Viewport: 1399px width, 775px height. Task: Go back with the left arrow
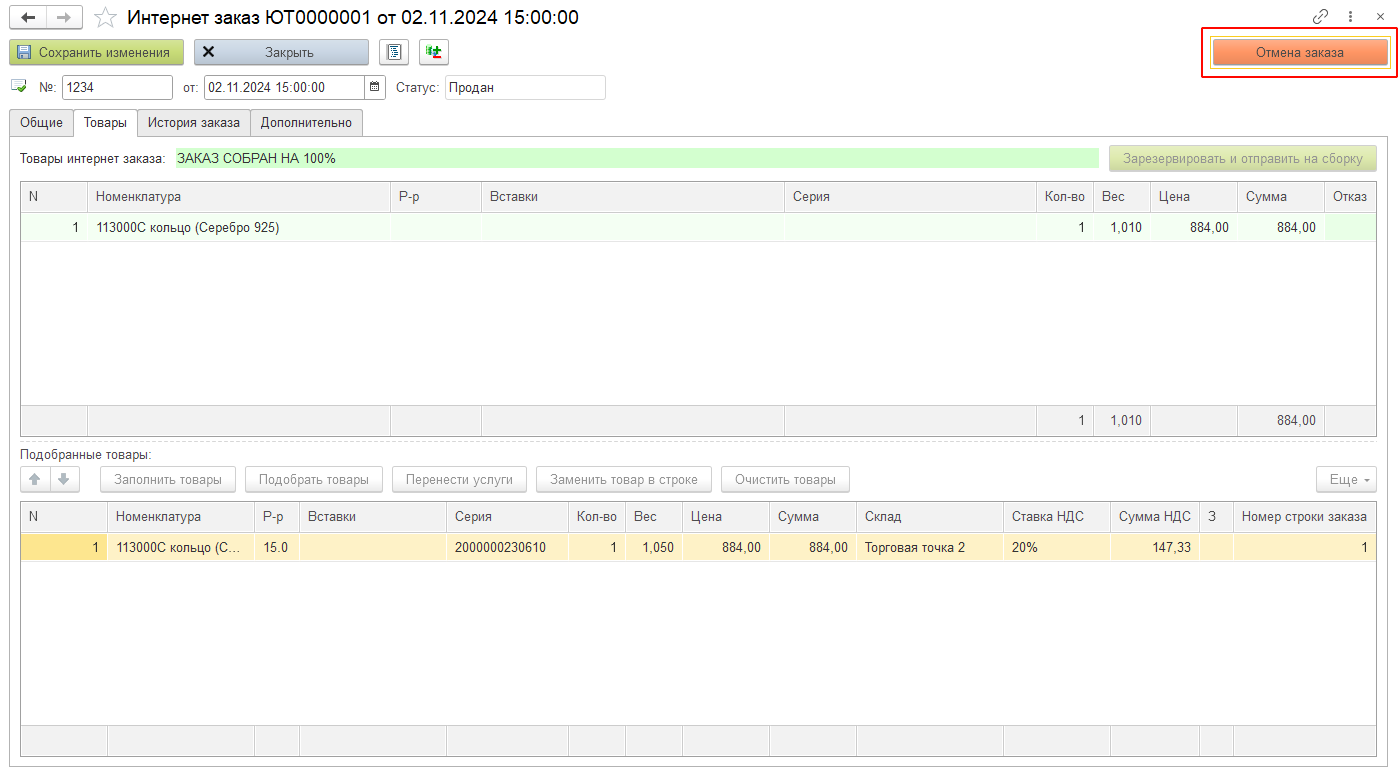(x=29, y=18)
